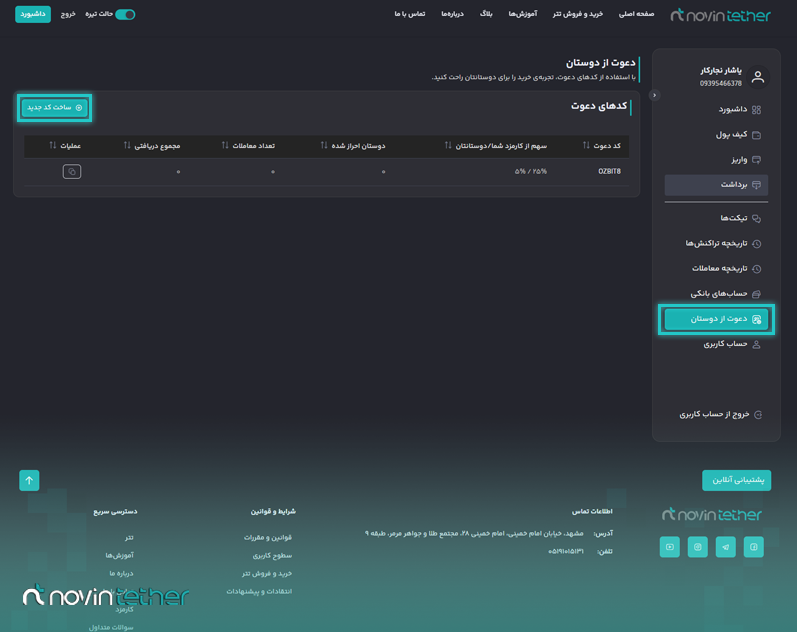Open پشتیبانی آنلاین support chat button
The height and width of the screenshot is (632, 797).
click(737, 480)
